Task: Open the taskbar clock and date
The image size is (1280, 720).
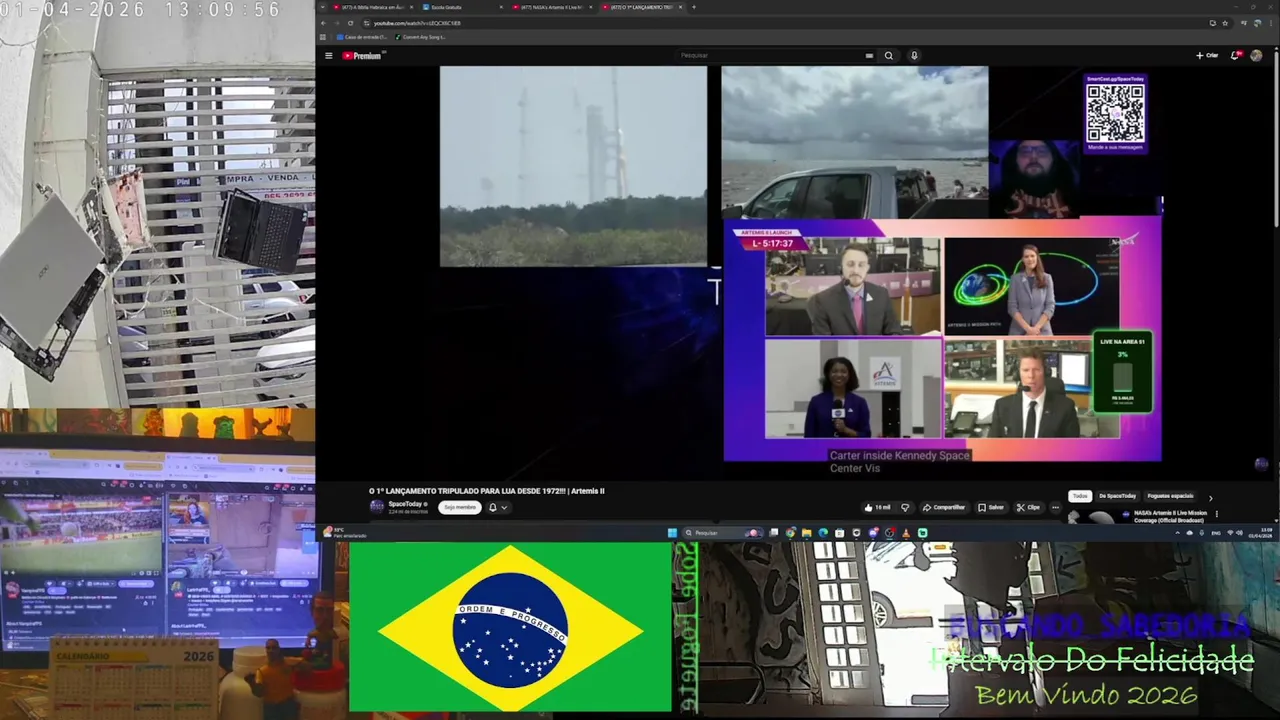Action: click(x=1262, y=533)
